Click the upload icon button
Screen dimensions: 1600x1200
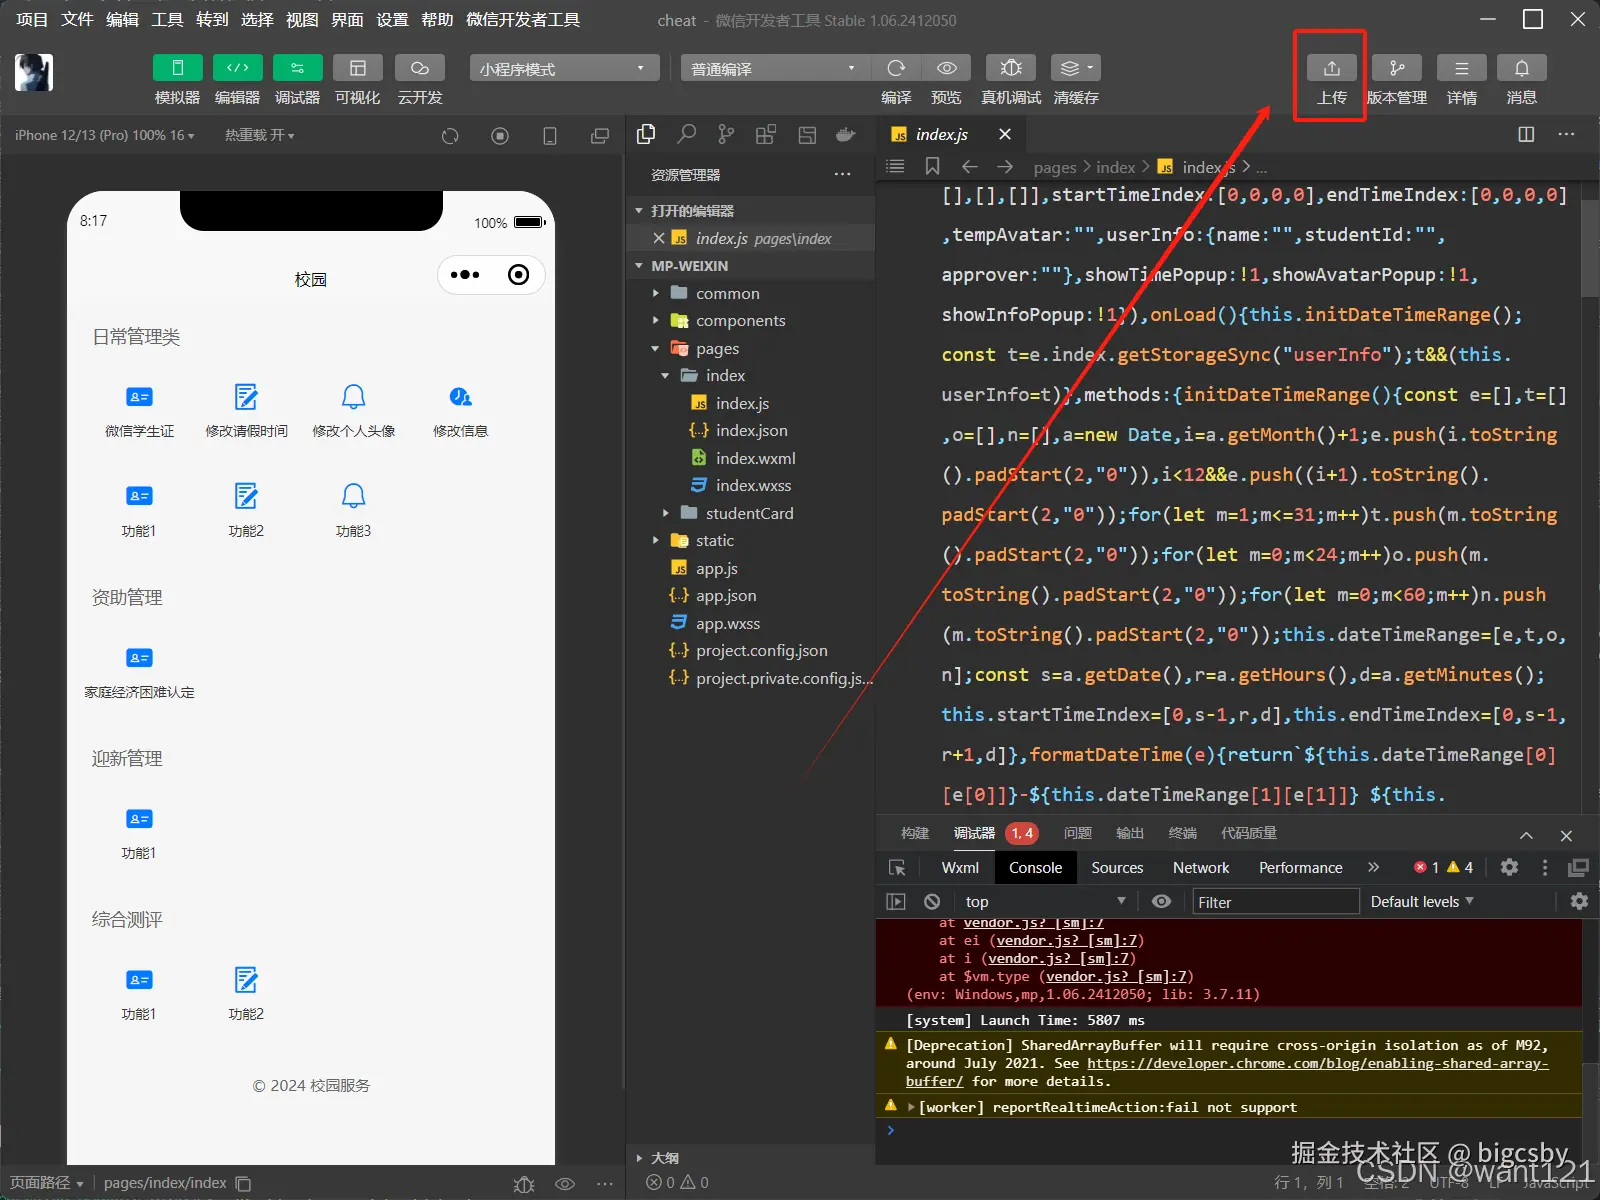click(x=1332, y=68)
